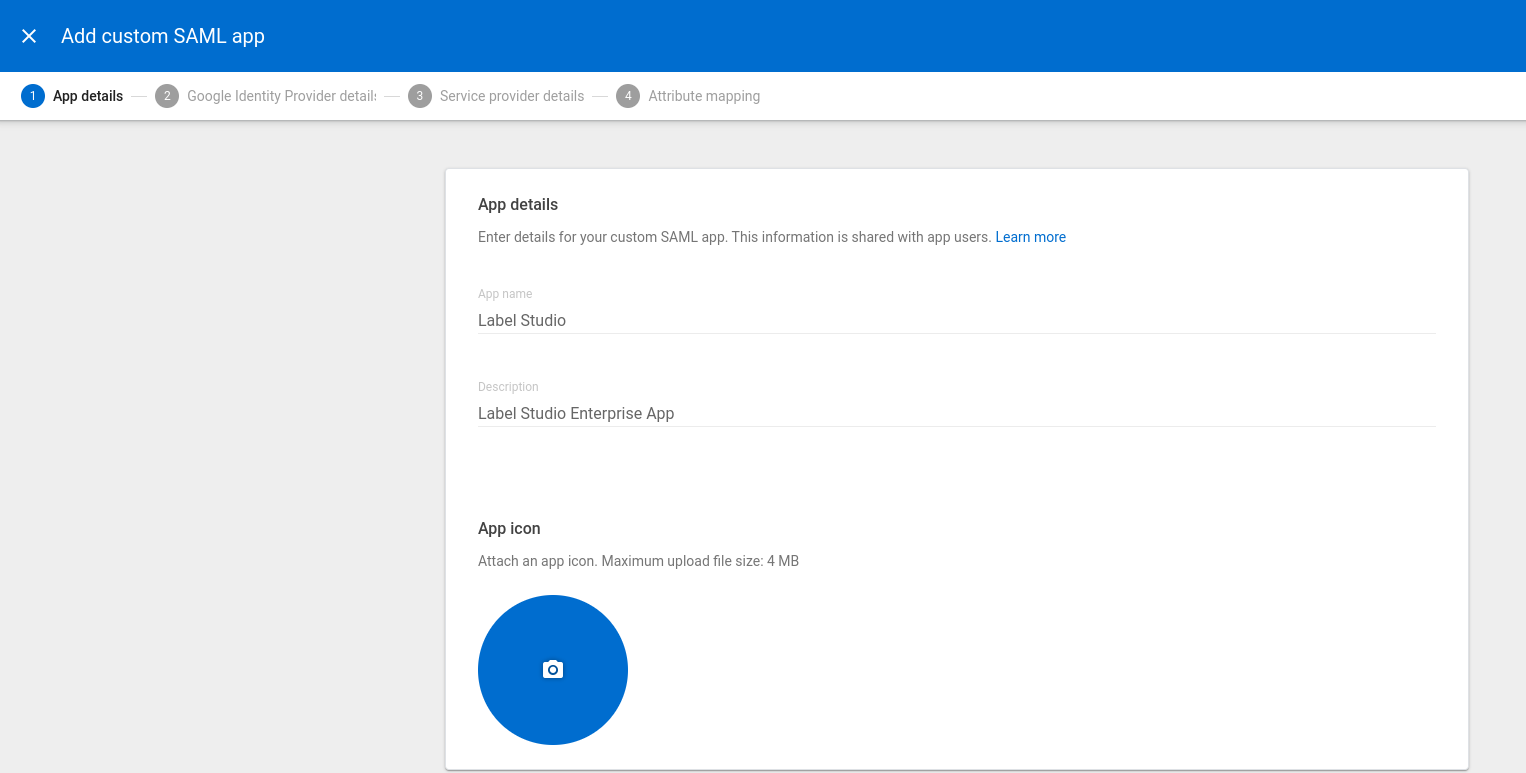Click the App name field label
Screen dimensions: 1526x773
click(x=505, y=294)
